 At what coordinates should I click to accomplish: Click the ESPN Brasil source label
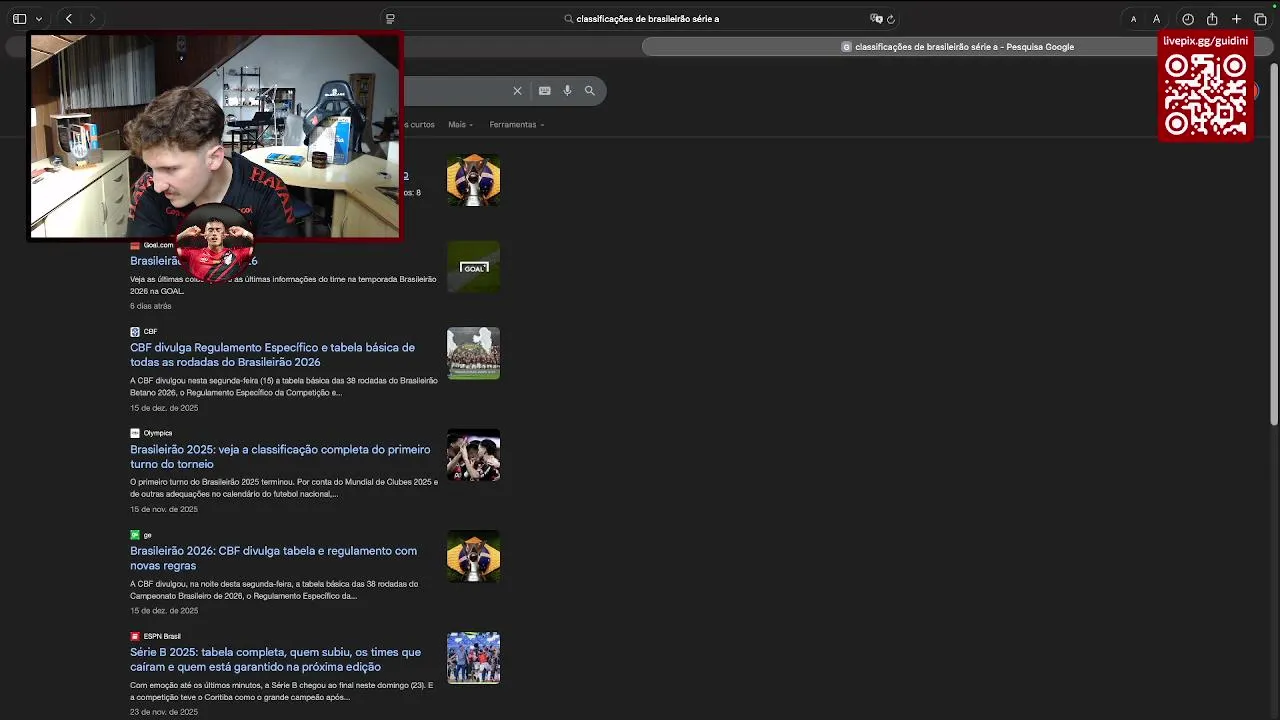click(x=162, y=637)
